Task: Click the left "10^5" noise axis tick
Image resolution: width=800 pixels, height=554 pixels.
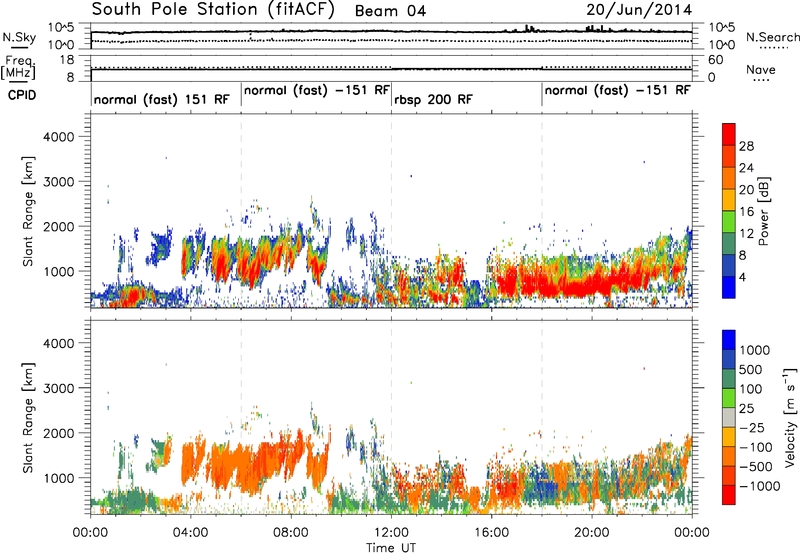Action: tap(61, 28)
